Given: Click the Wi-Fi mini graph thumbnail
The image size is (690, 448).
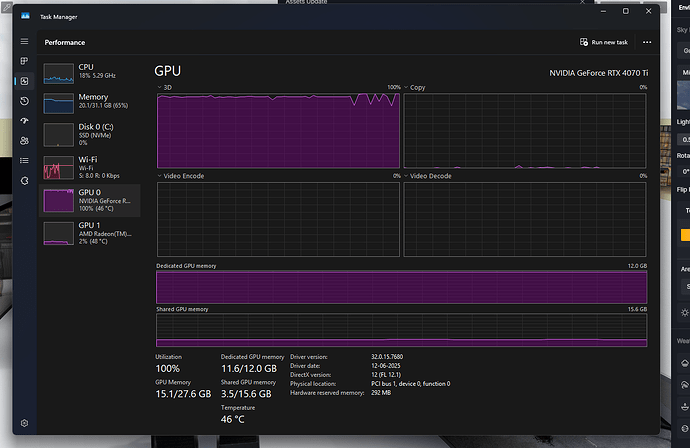Looking at the screenshot, I should point(59,168).
